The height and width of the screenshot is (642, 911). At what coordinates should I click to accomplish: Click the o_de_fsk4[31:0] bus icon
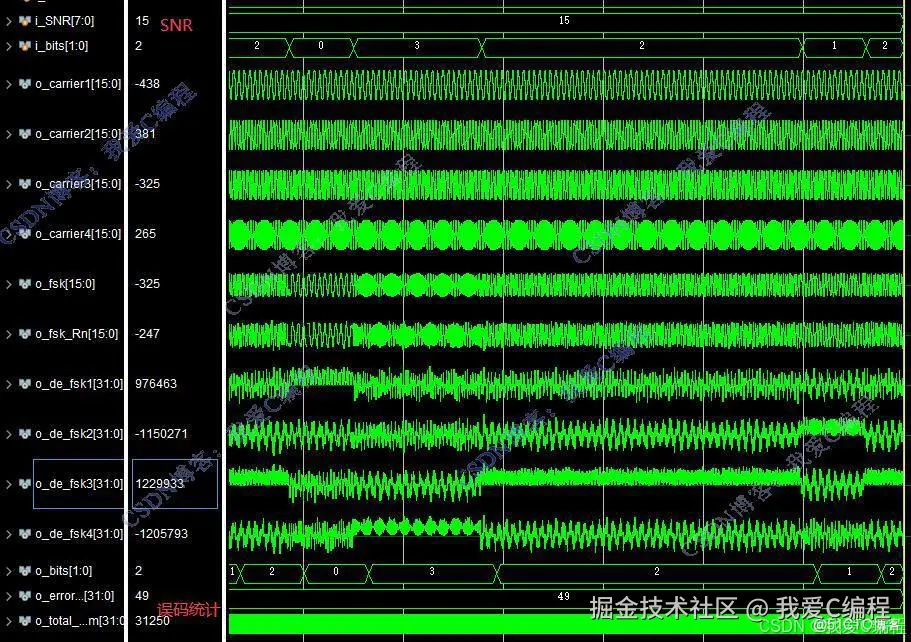[24, 534]
